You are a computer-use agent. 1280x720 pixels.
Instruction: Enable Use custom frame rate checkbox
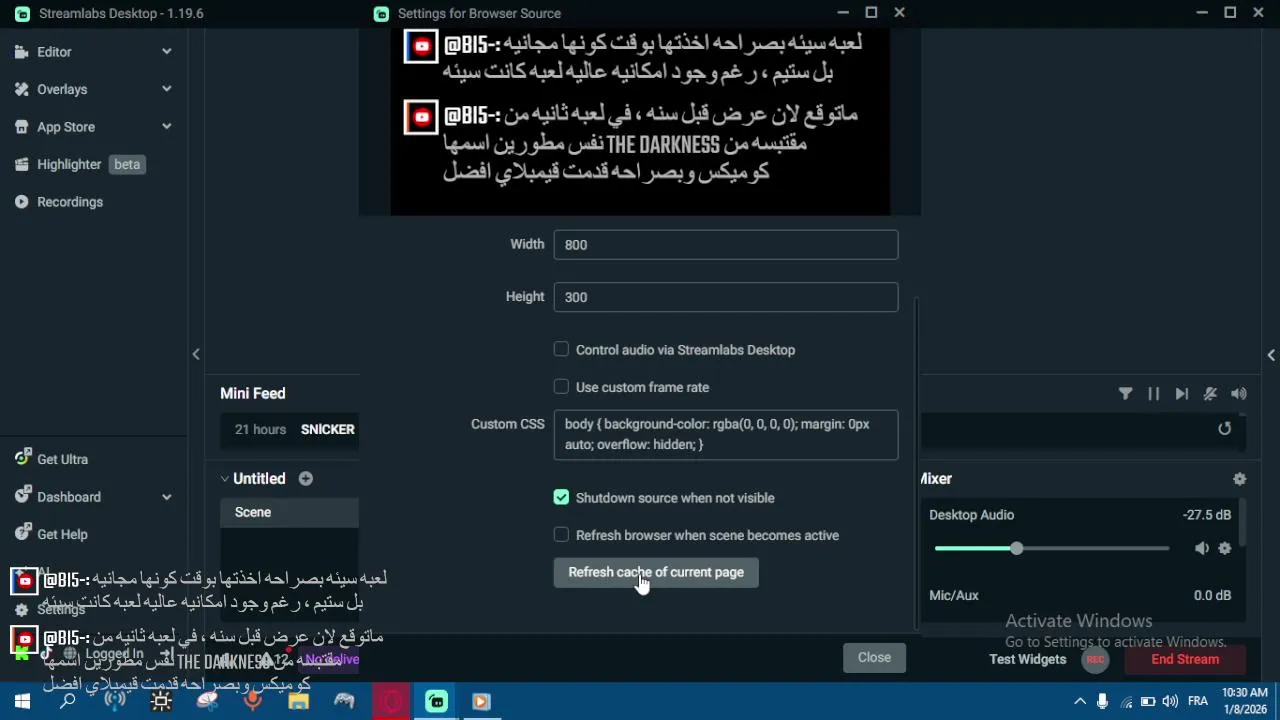pos(561,387)
